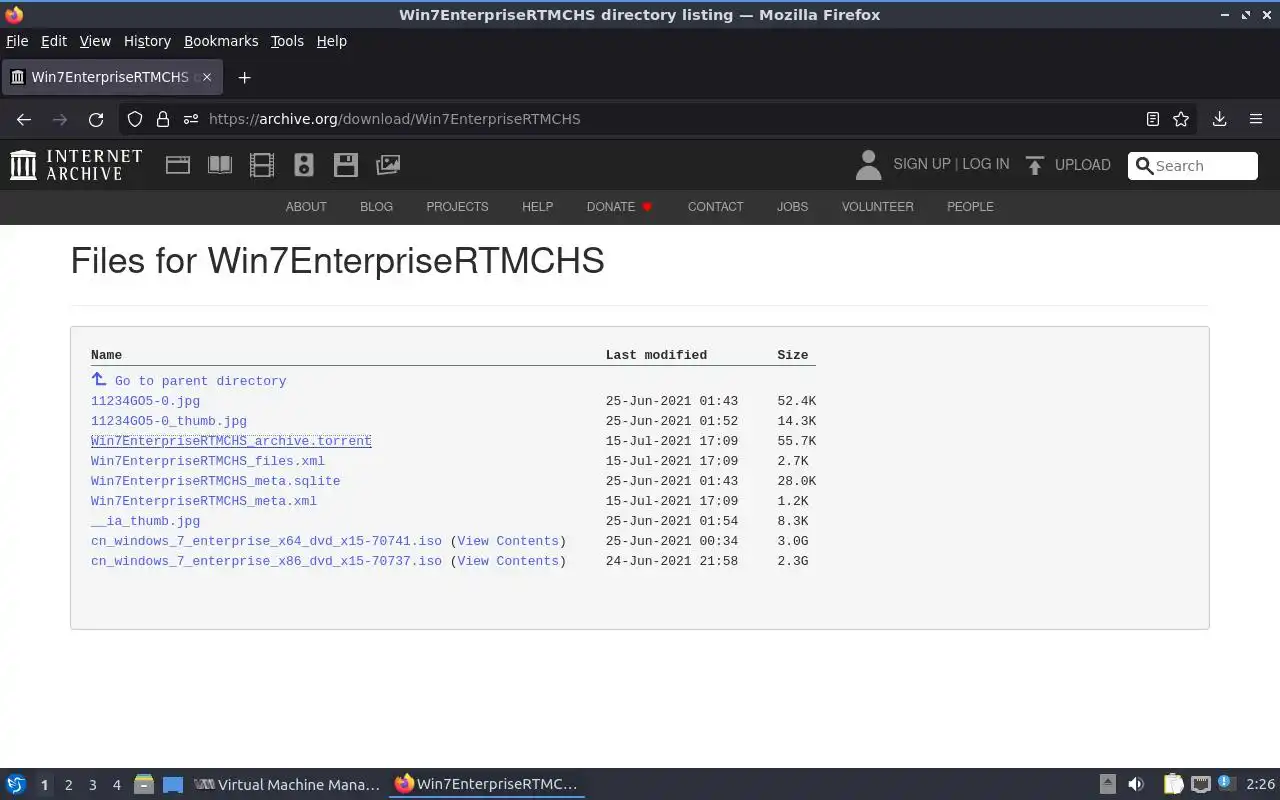Open file 11234G05-0.jpg
This screenshot has width=1280, height=800.
(145, 401)
